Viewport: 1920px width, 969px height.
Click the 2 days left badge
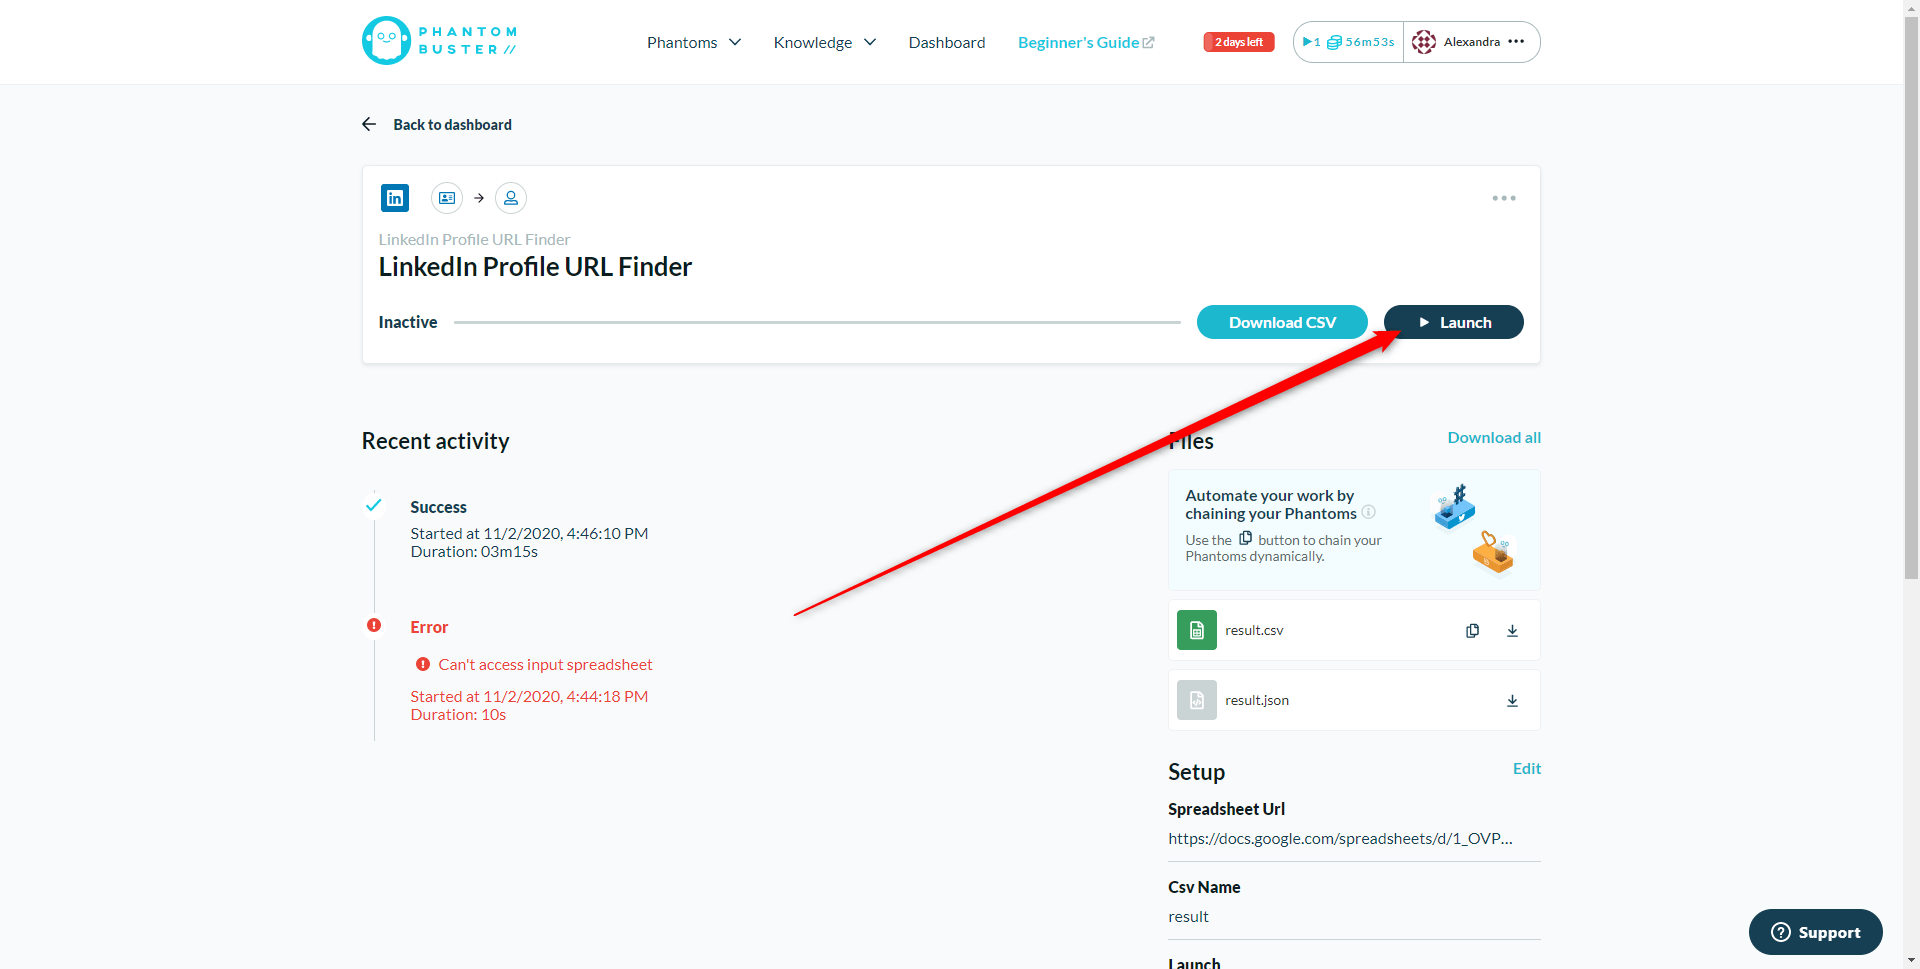1238,42
